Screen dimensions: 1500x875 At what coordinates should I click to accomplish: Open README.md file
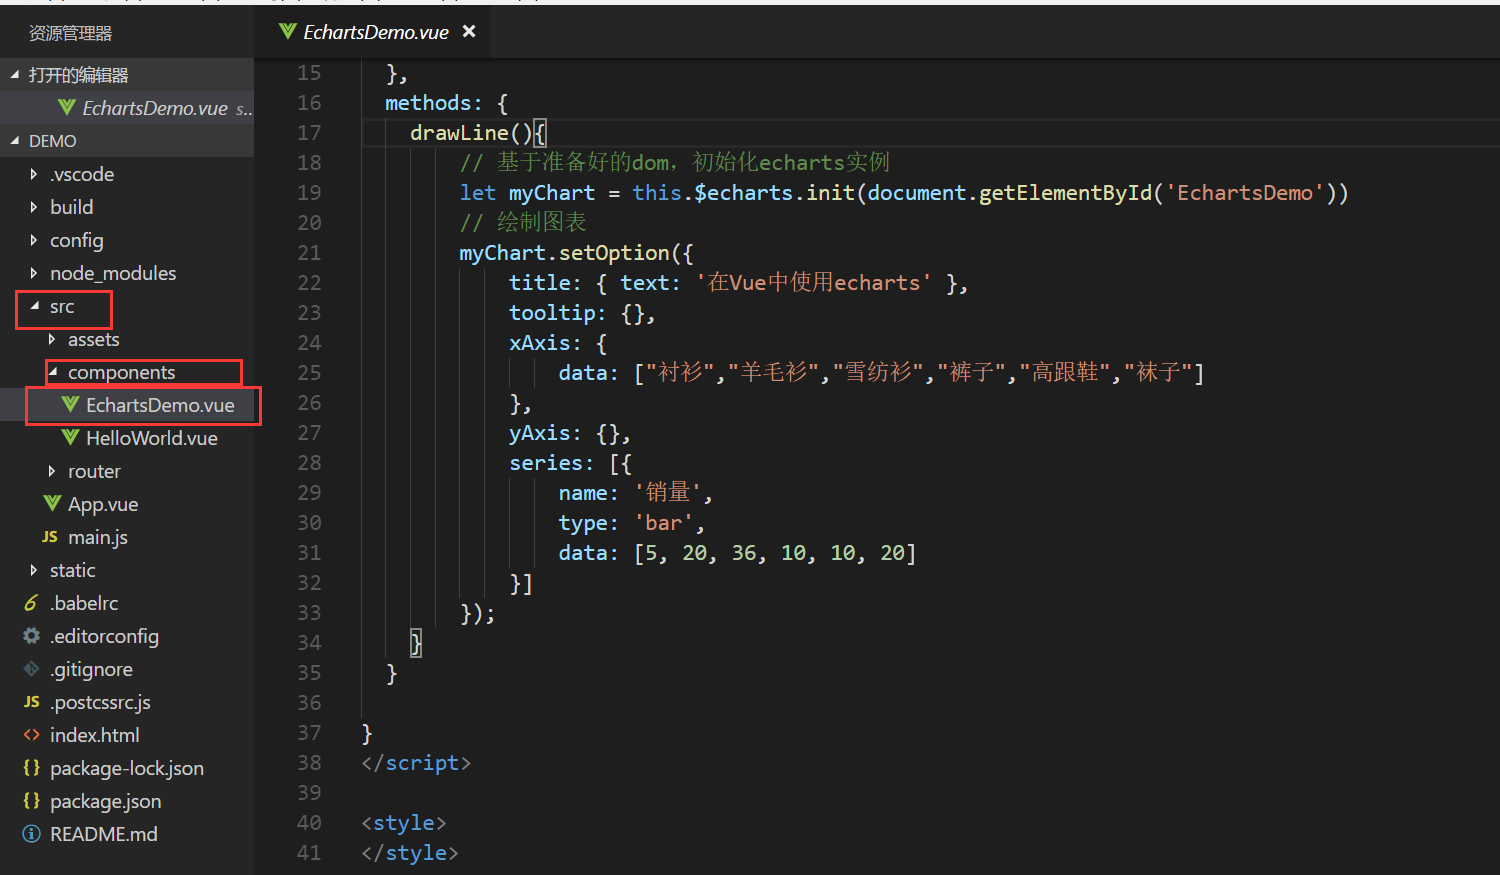(104, 834)
